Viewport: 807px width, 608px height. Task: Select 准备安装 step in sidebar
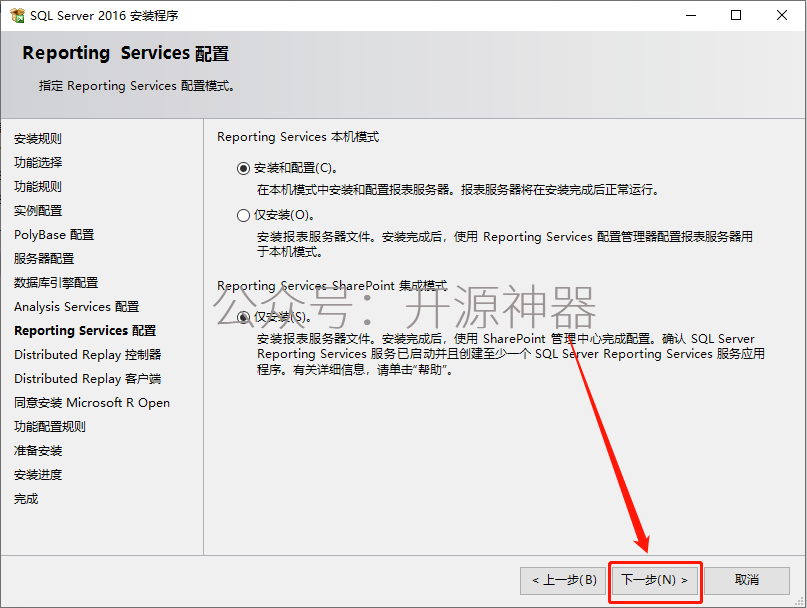pos(38,451)
